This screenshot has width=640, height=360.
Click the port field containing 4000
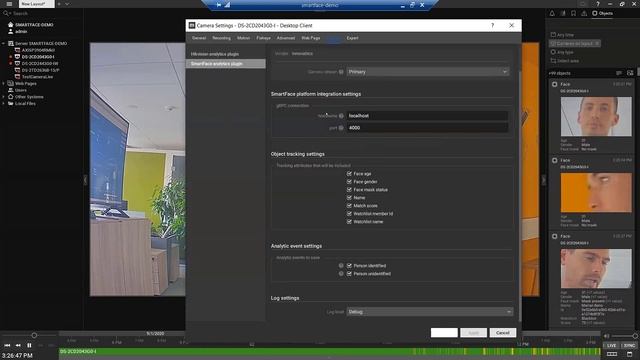point(427,128)
